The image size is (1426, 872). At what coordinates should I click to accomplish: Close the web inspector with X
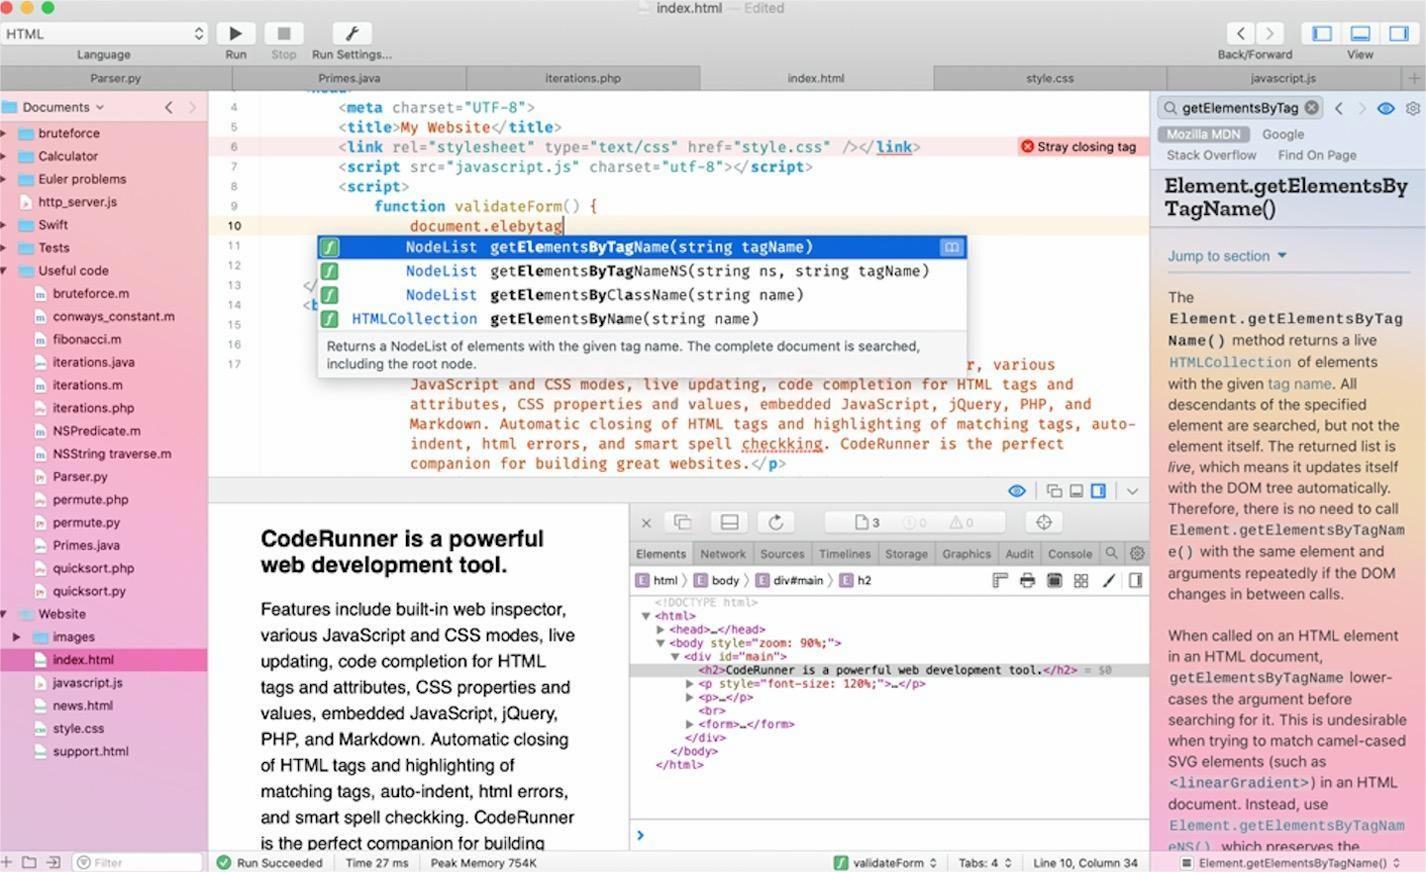coord(646,522)
